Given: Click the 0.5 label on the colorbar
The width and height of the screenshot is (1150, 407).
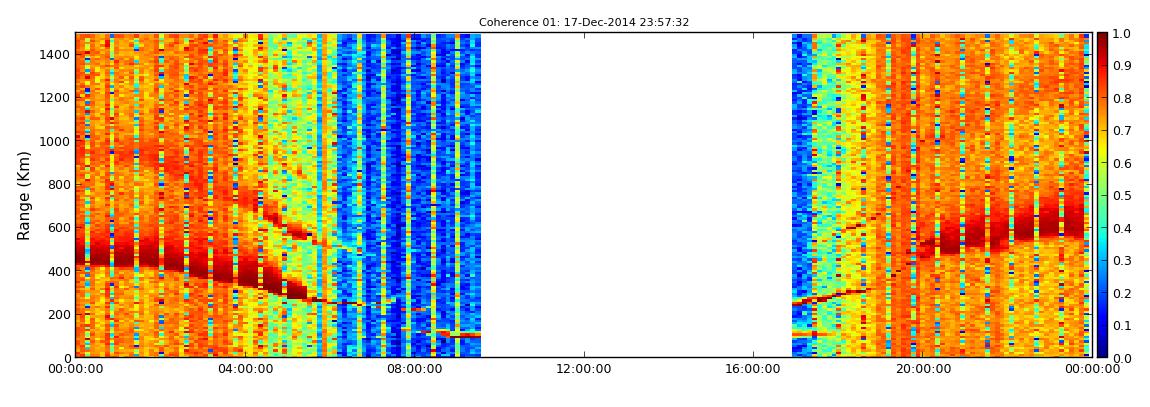Looking at the screenshot, I should (x=1123, y=196).
